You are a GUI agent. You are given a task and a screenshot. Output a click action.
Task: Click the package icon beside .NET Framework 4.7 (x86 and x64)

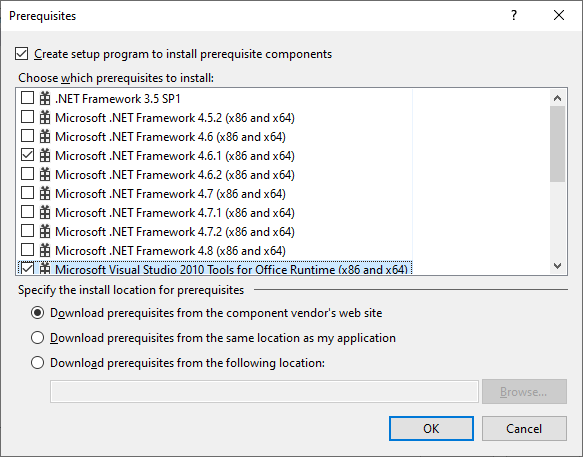(45, 193)
